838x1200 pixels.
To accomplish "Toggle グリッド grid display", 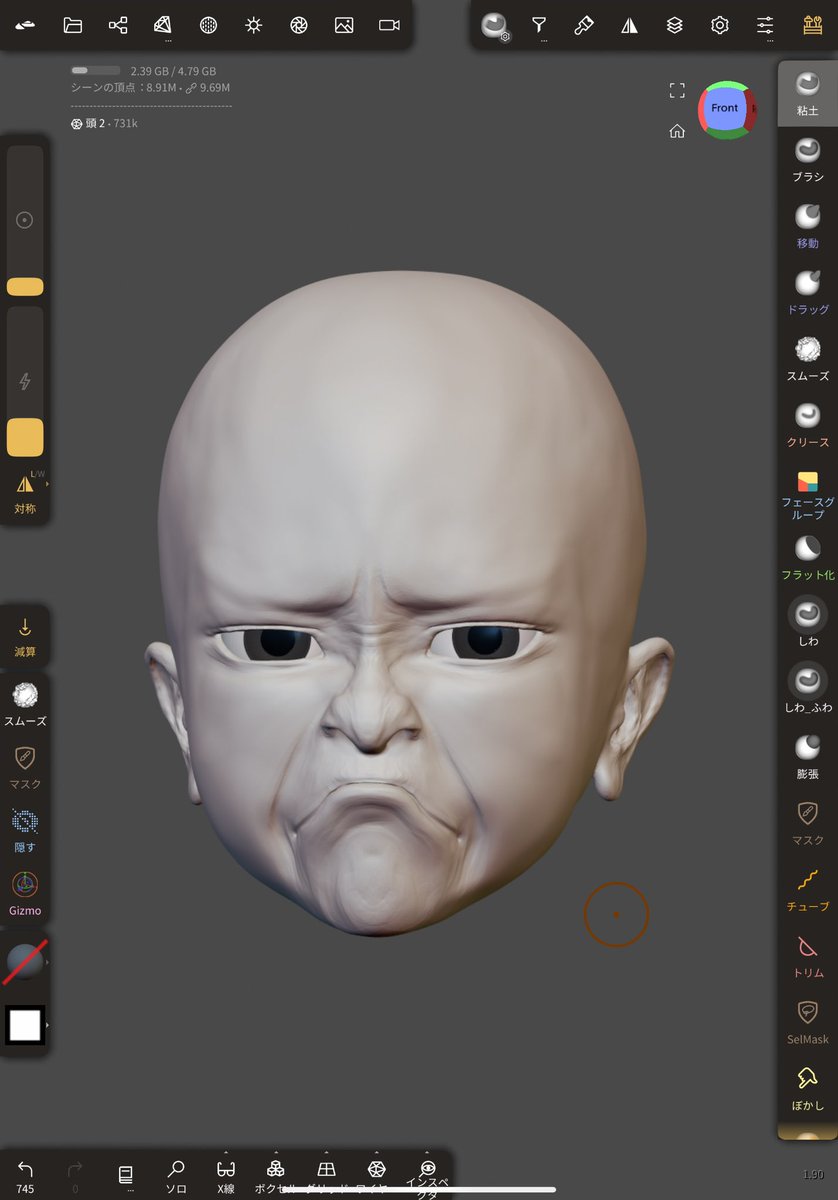I will click(326, 1176).
